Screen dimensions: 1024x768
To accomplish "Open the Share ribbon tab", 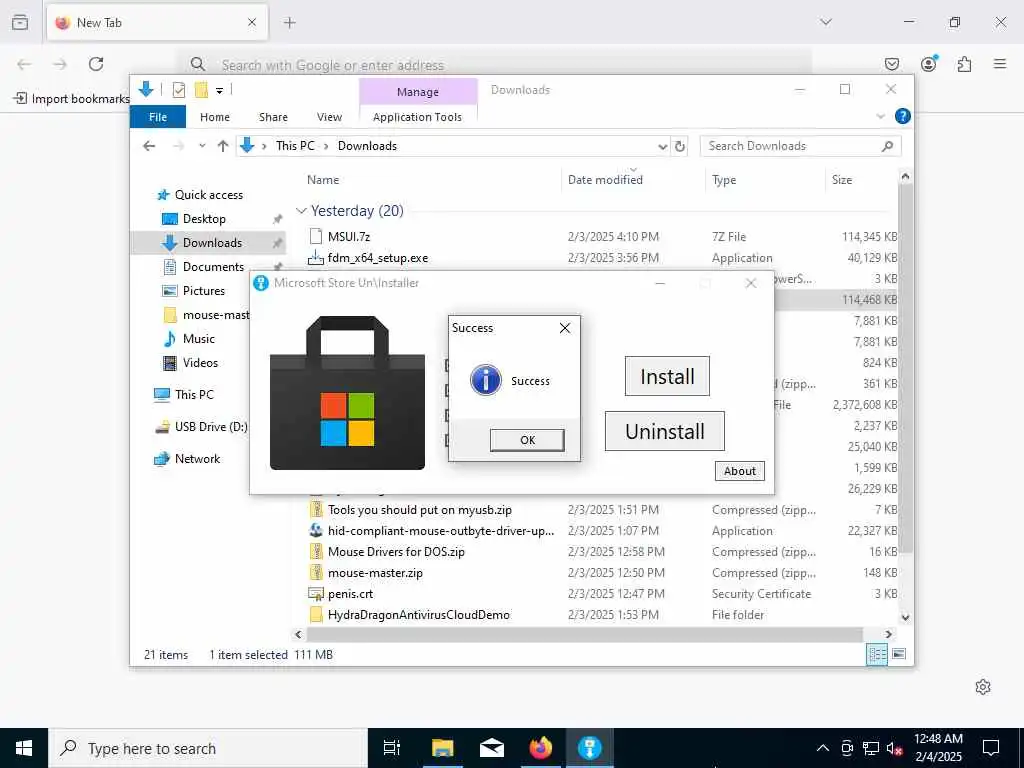I will click(273, 117).
